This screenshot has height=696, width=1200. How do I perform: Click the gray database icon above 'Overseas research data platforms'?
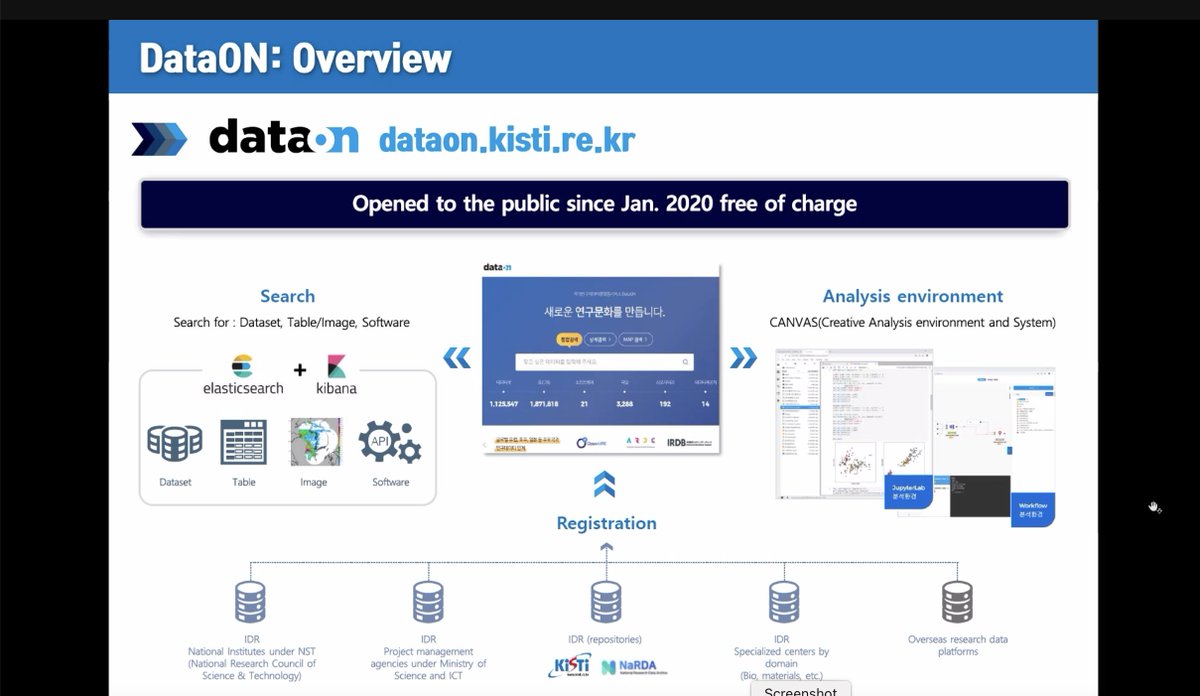[x=957, y=602]
